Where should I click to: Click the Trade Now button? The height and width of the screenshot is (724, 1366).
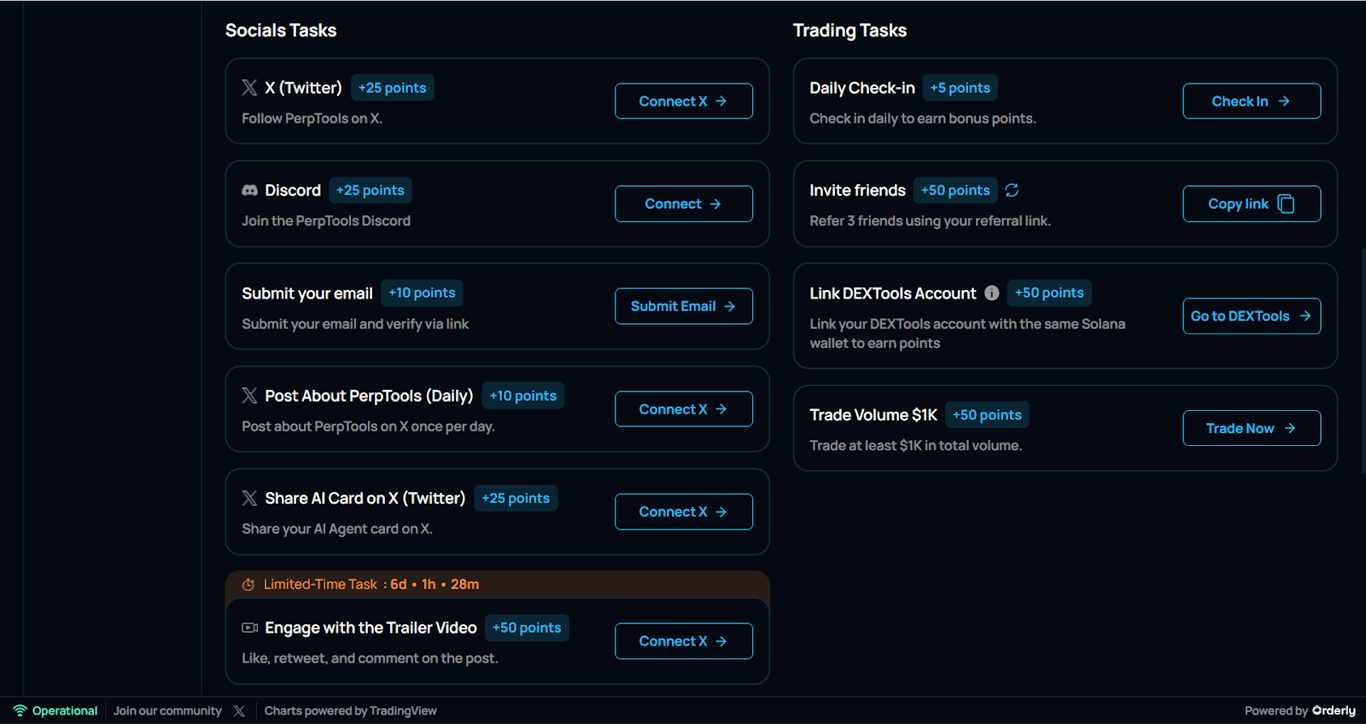point(1252,428)
